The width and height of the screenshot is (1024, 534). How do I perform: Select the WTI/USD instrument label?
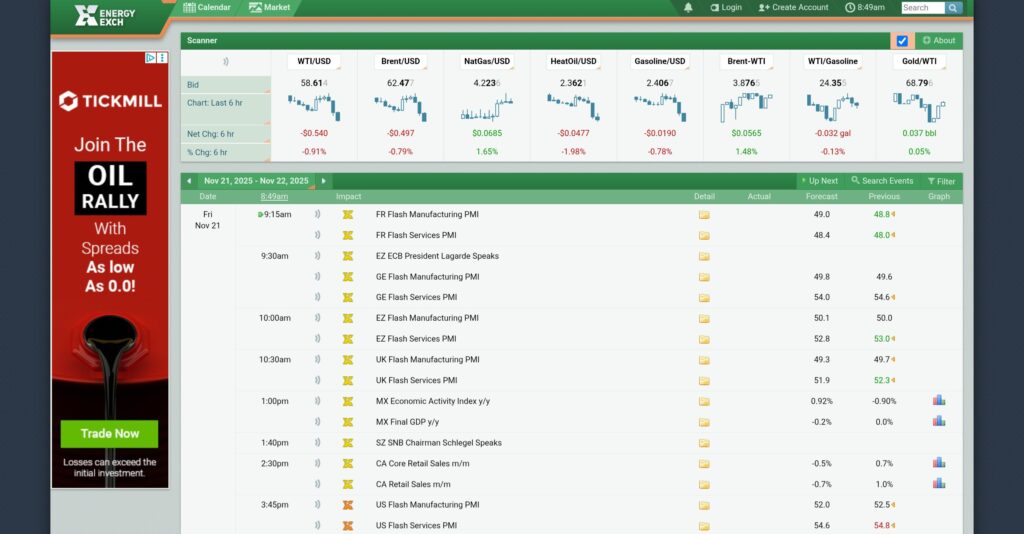tap(314, 61)
